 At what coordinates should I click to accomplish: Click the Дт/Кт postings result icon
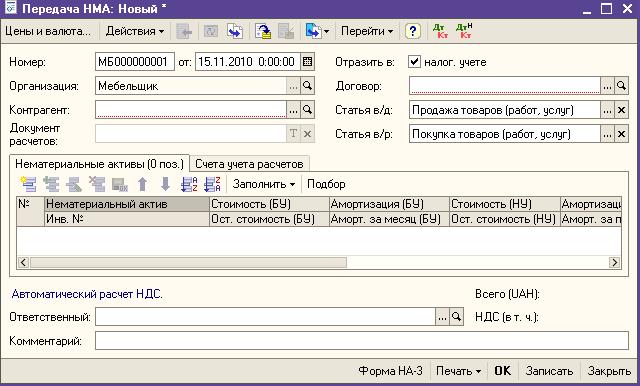(x=440, y=31)
